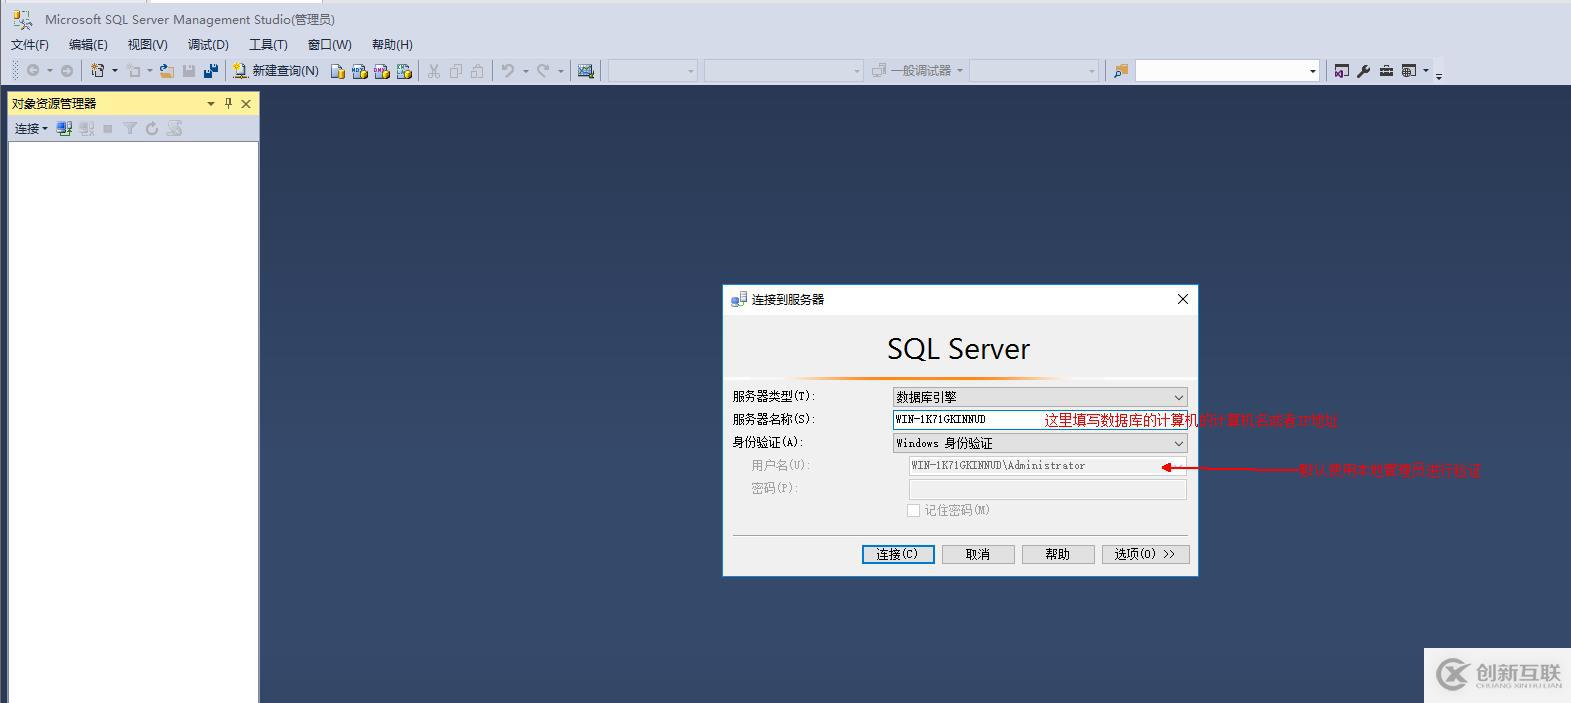Open the 对象资源管理器 window position dropdown

[x=211, y=103]
